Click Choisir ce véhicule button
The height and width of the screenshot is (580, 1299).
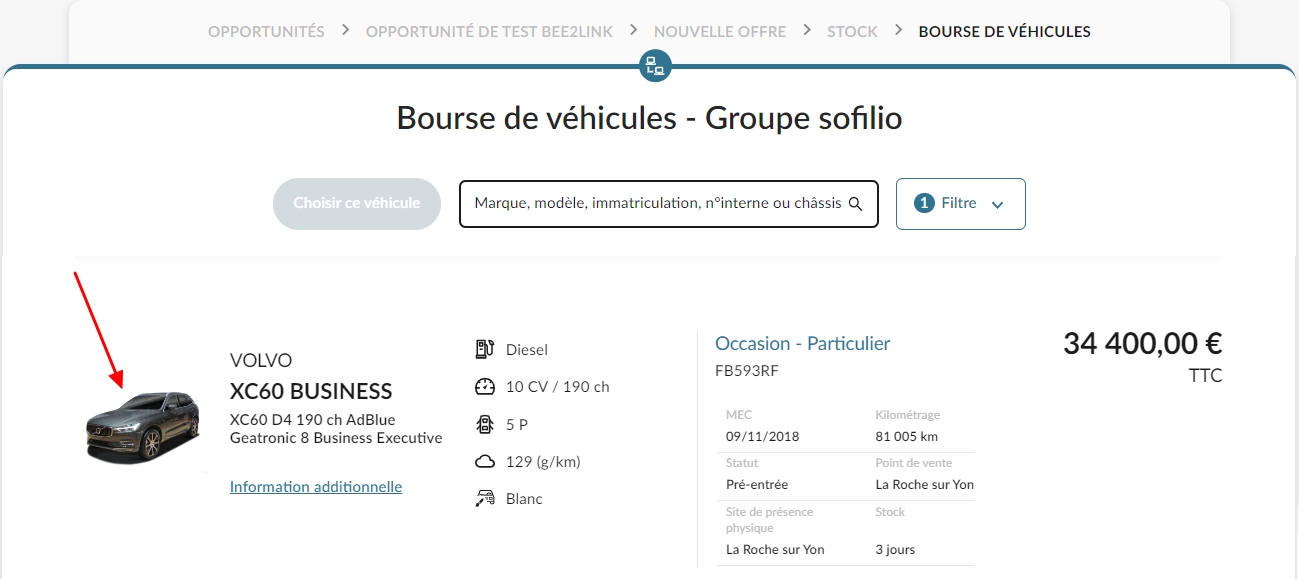tap(357, 204)
